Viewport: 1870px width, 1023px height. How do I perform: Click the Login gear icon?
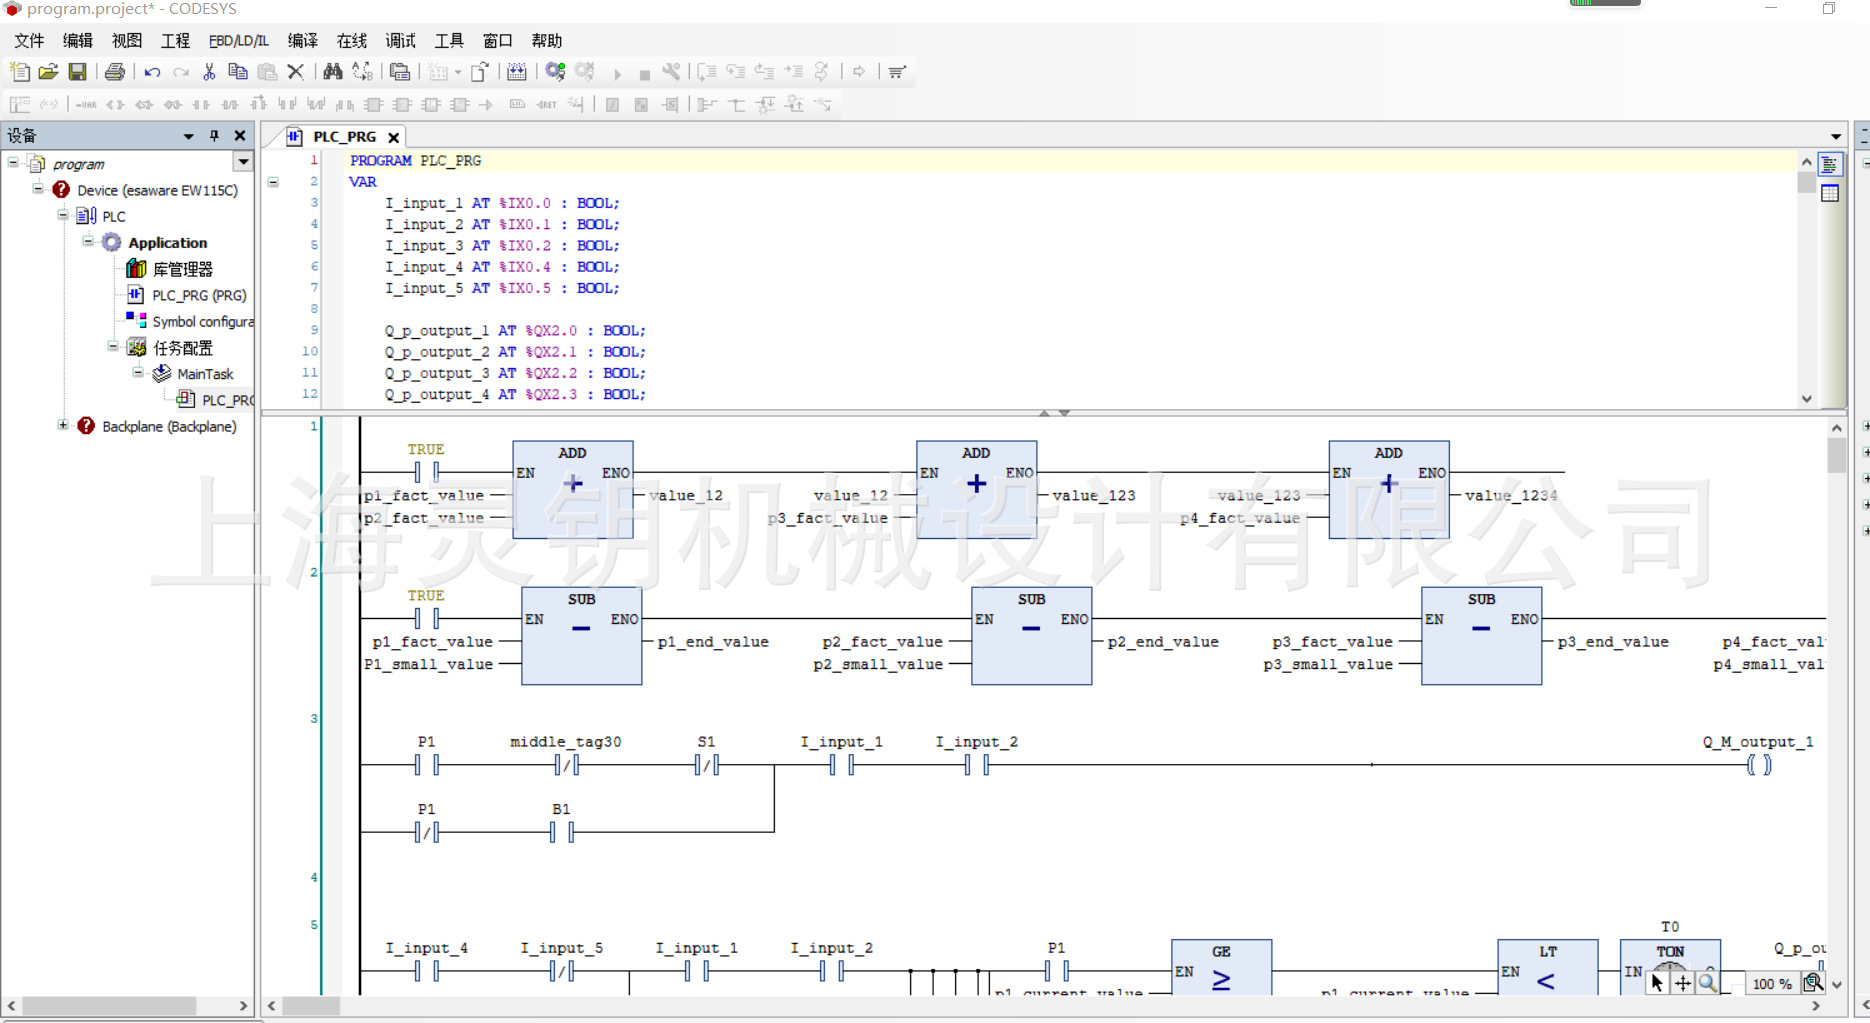click(555, 72)
